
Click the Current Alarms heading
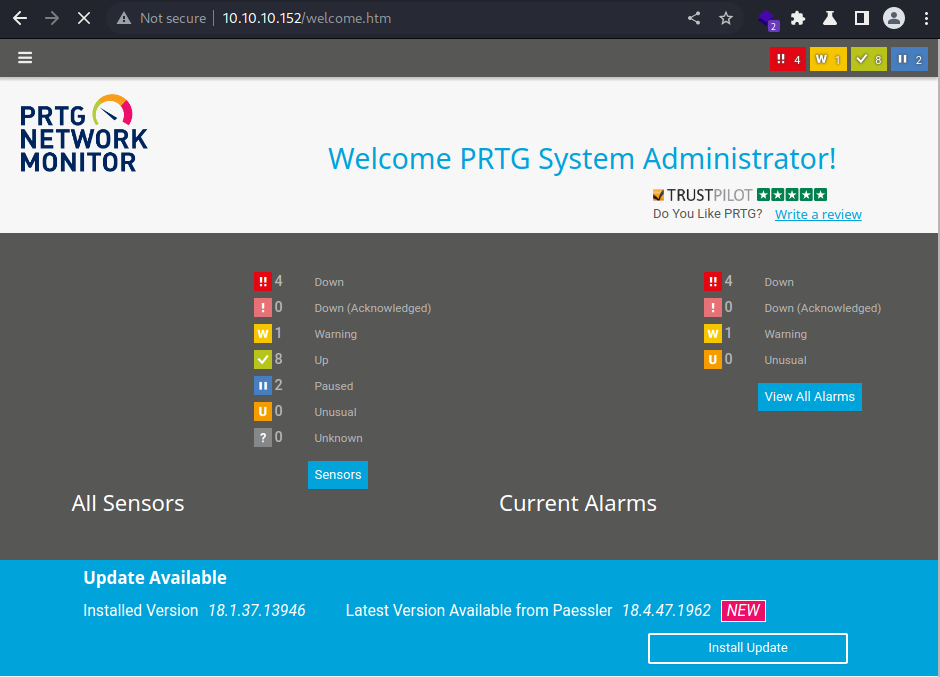pos(578,503)
